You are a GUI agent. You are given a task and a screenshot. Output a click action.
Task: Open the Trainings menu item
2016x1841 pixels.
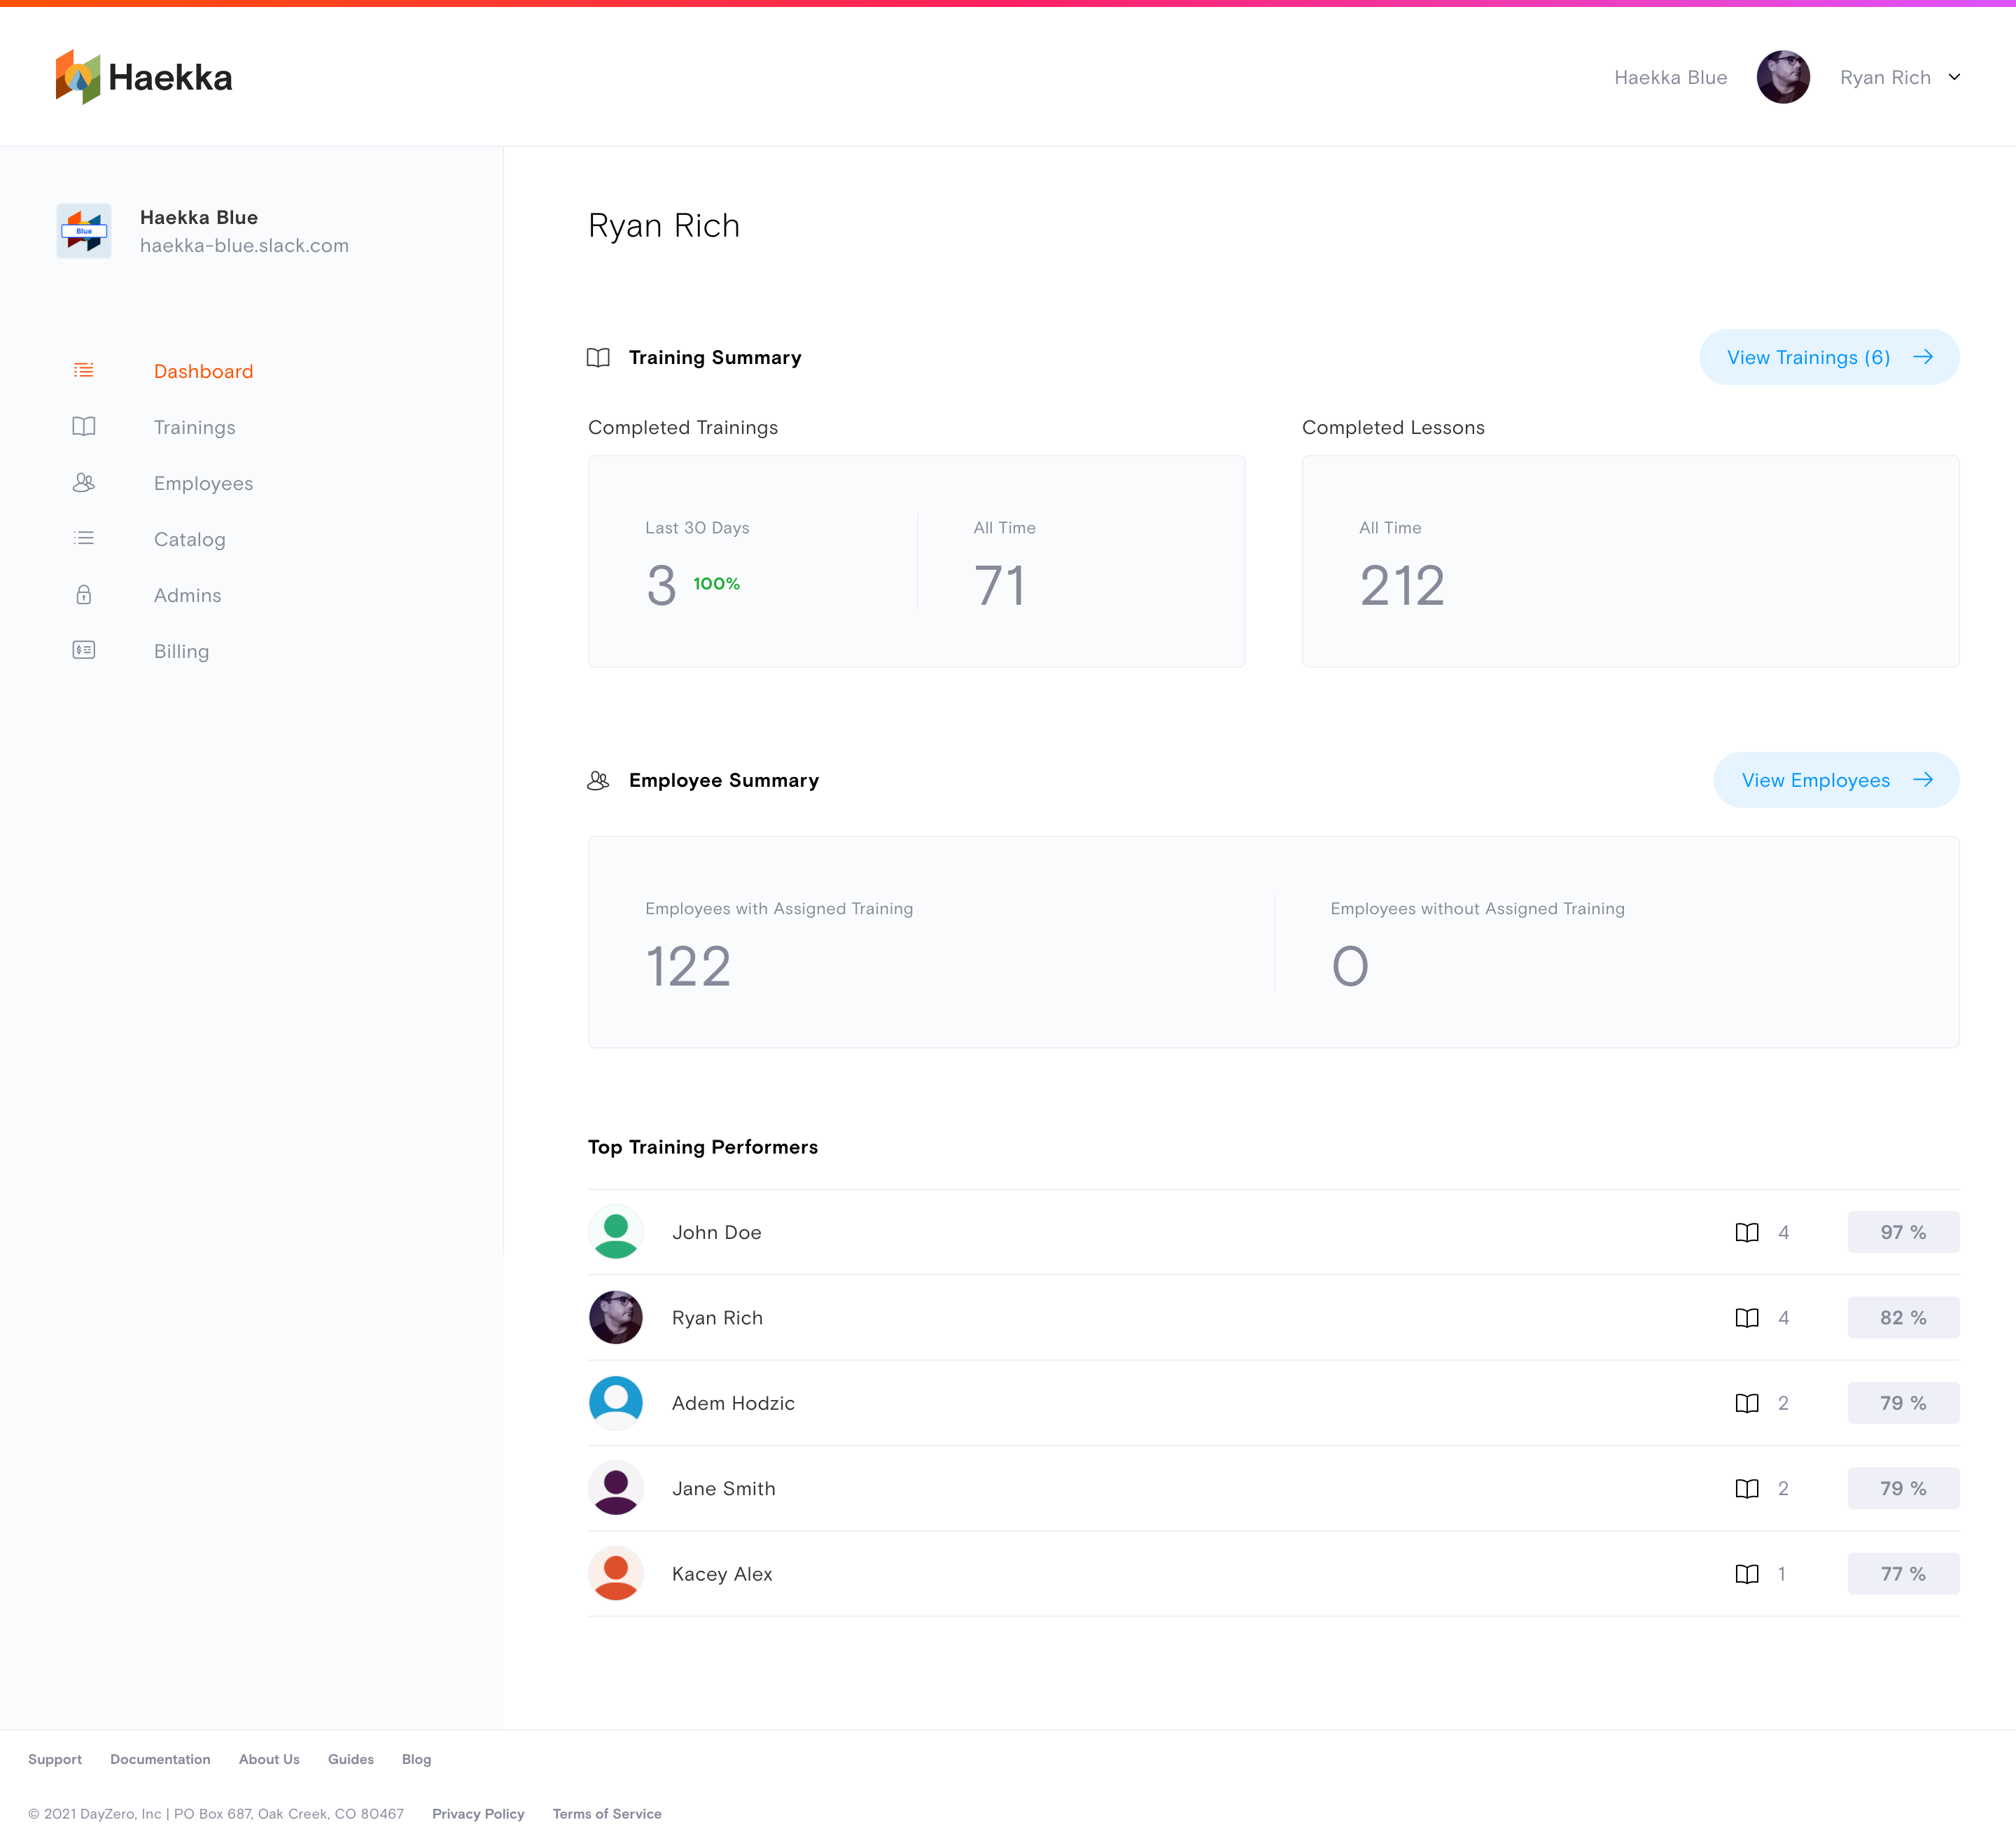coord(195,427)
